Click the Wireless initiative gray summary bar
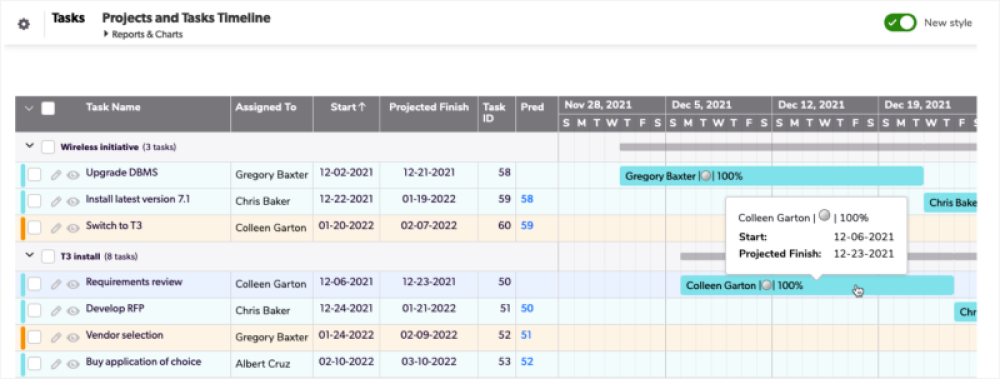The height and width of the screenshot is (379, 1000). [x=798, y=147]
